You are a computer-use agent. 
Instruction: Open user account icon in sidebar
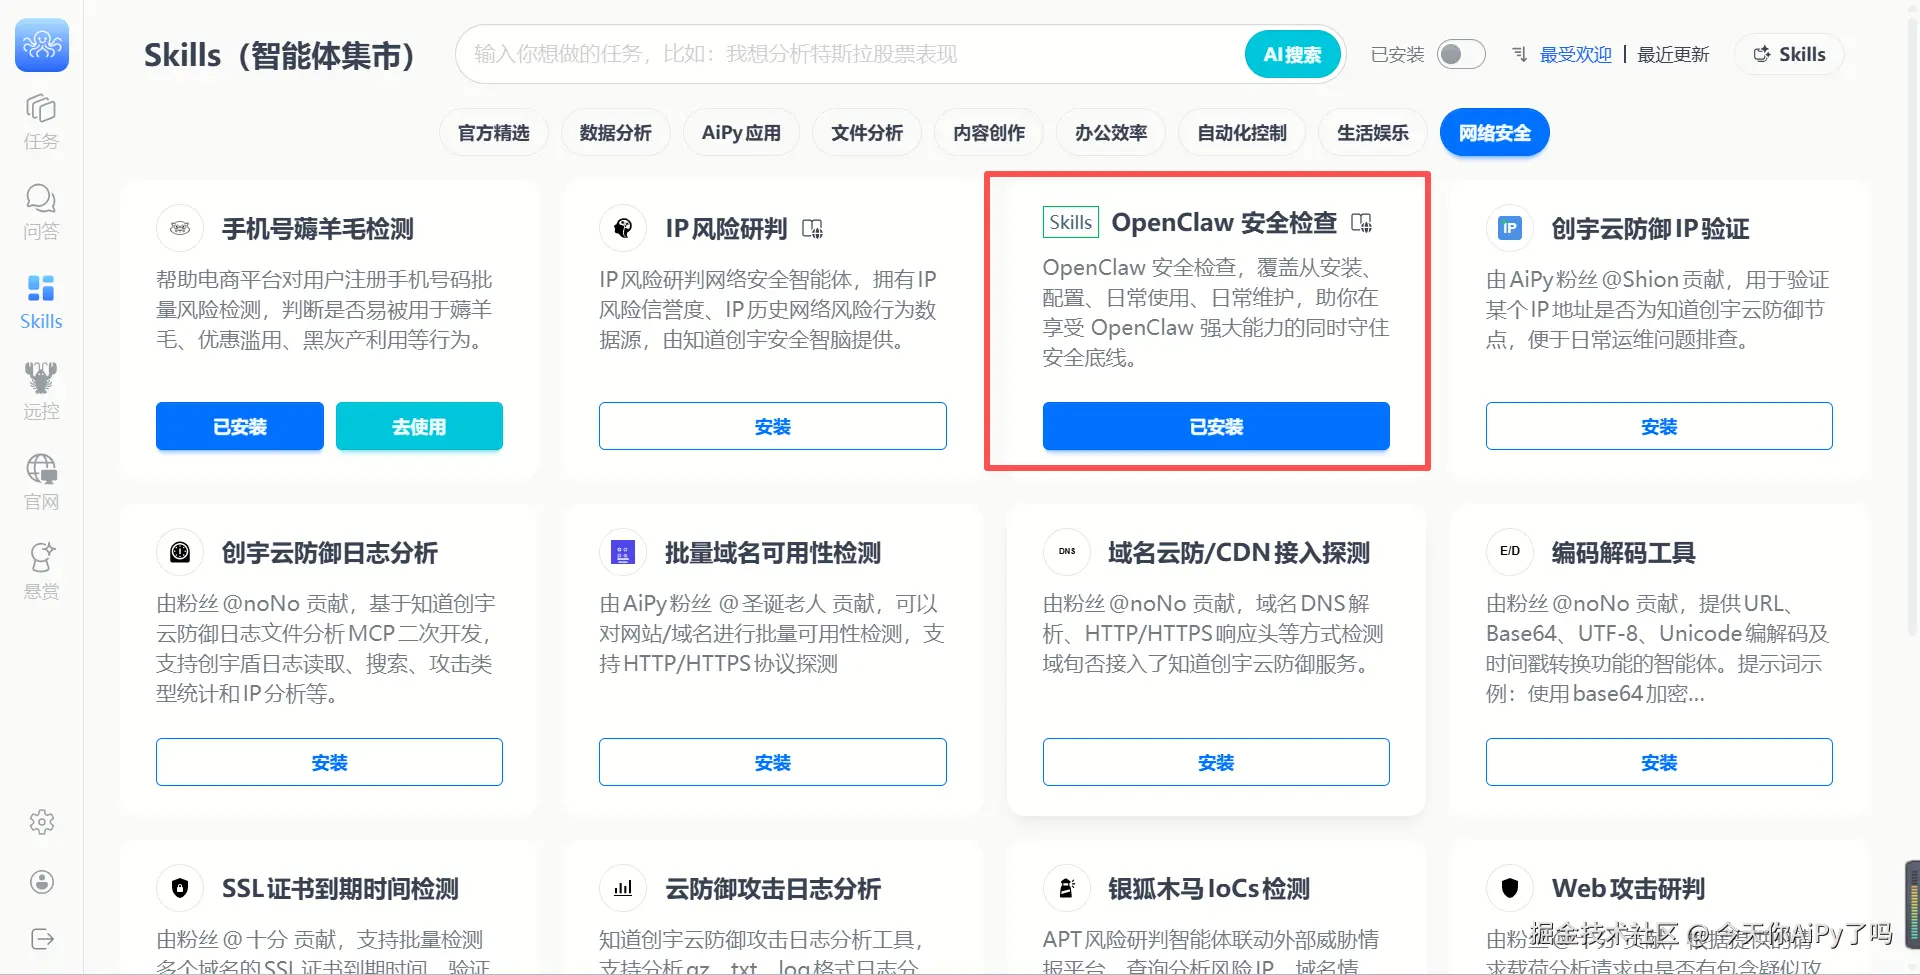(x=42, y=882)
